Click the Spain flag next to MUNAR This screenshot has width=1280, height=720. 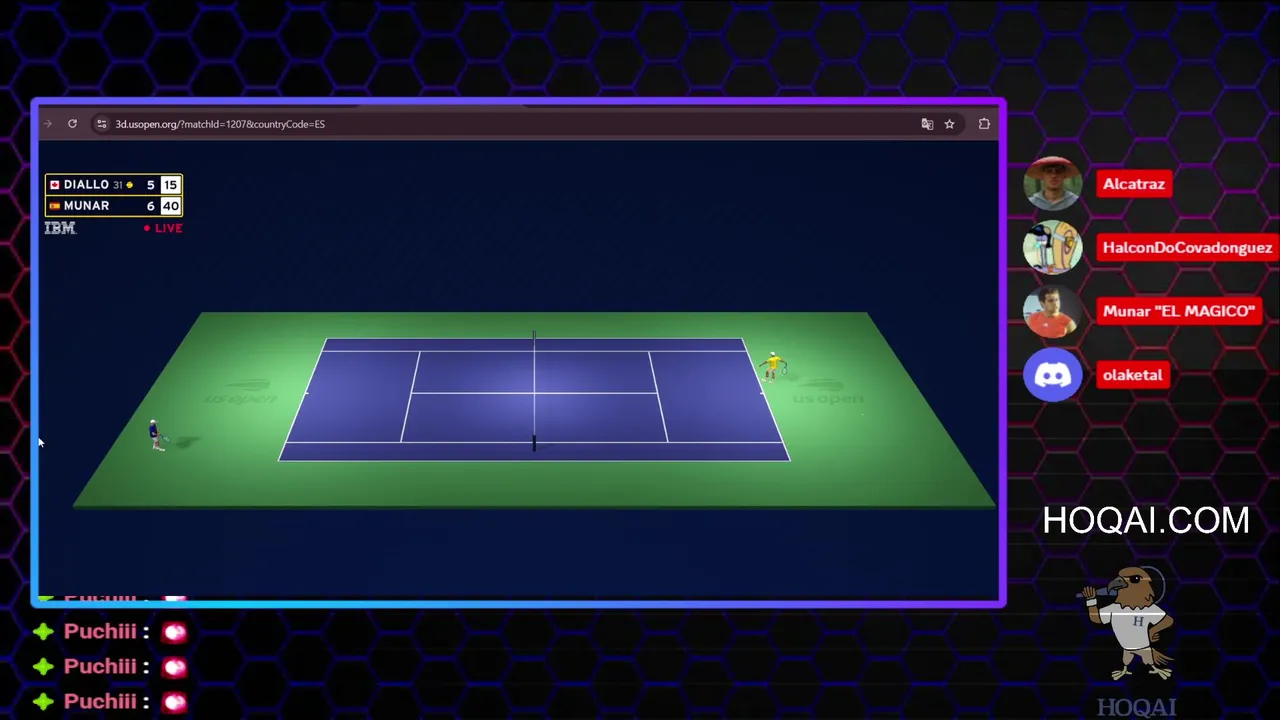(54, 206)
